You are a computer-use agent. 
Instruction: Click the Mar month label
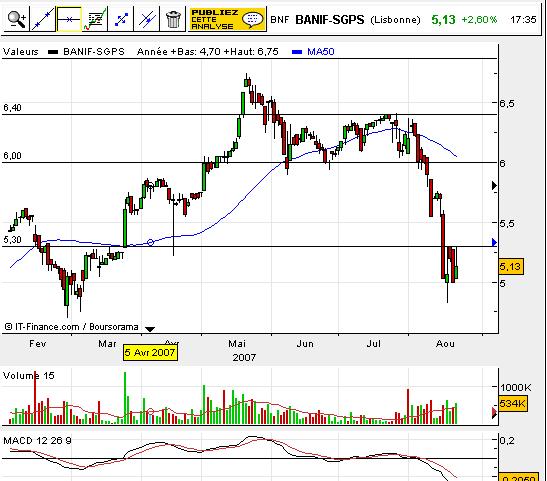click(107, 344)
